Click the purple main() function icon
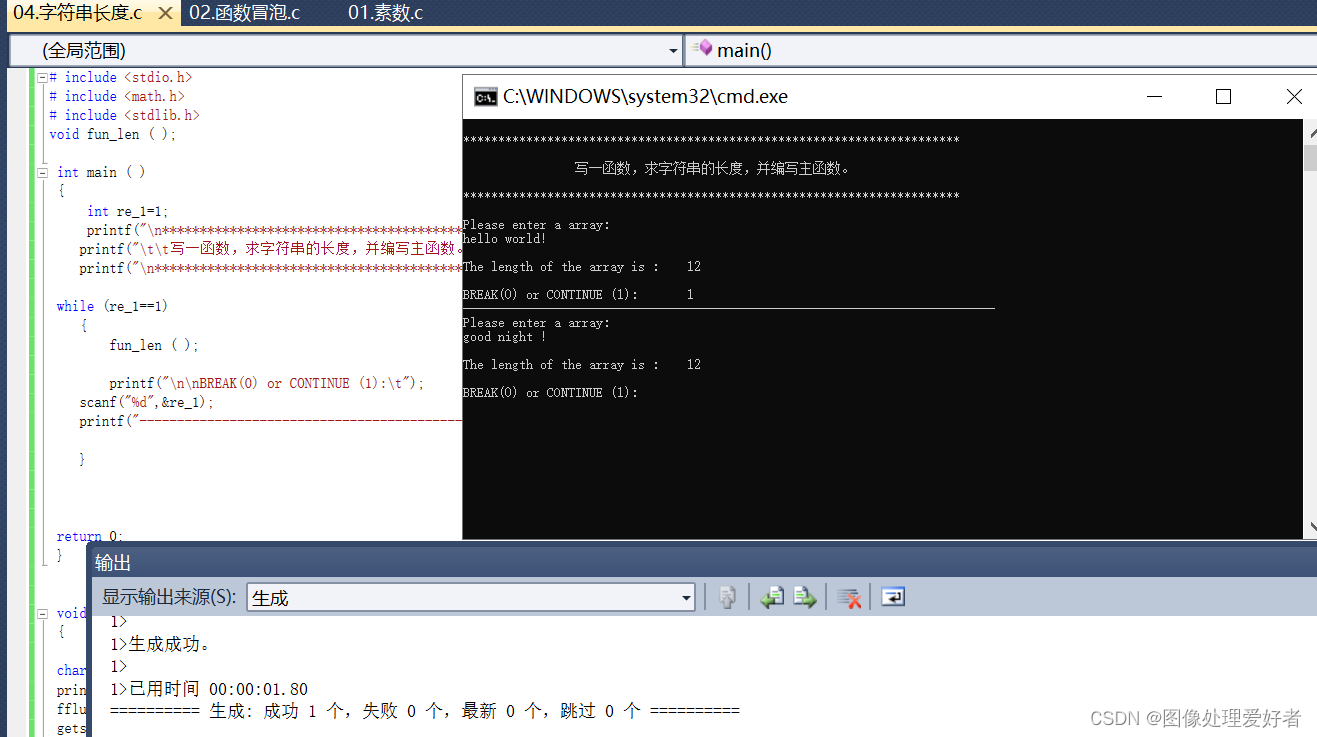The height and width of the screenshot is (737, 1317). pyautogui.click(x=702, y=48)
